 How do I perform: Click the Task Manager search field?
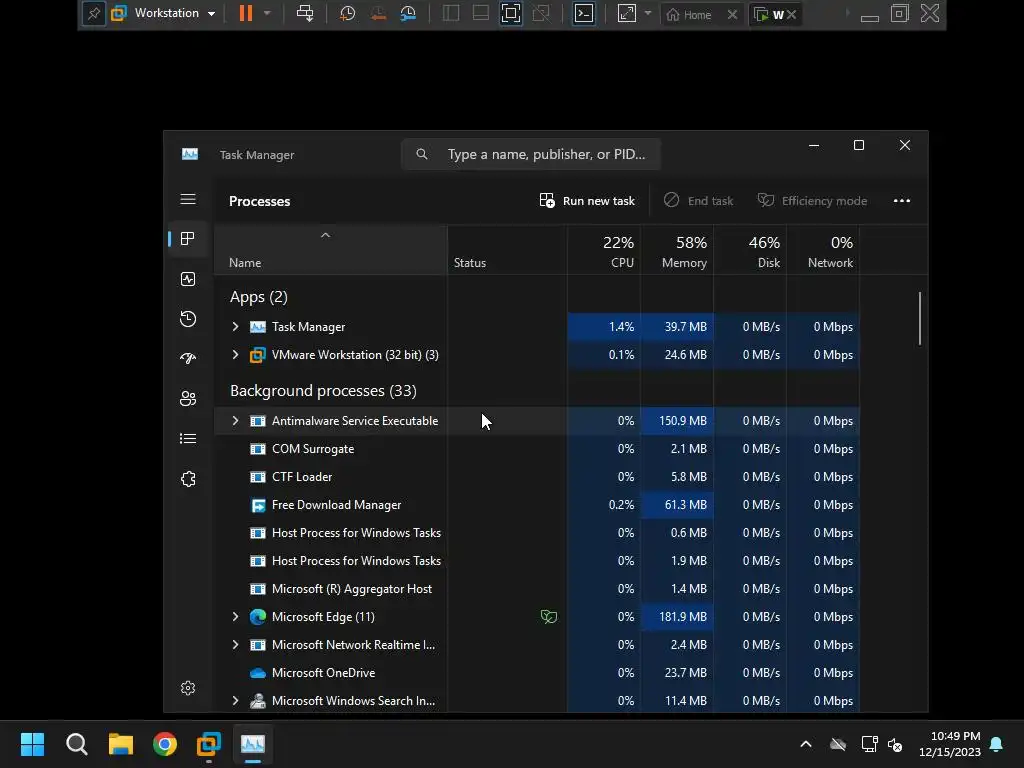[x=531, y=154]
